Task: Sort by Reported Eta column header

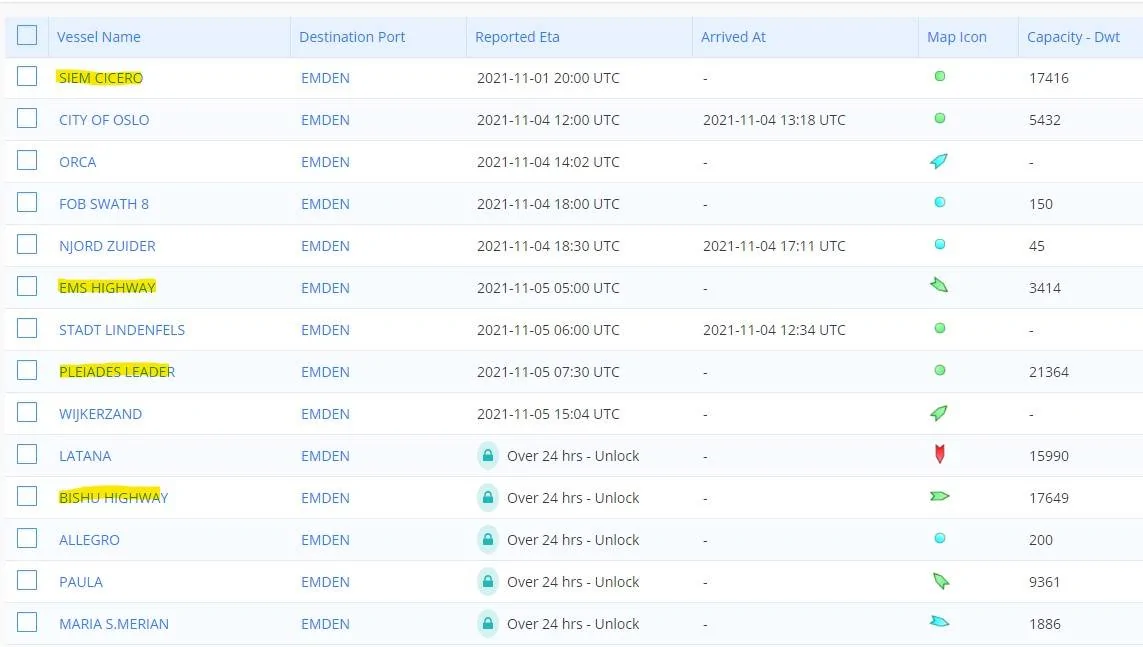Action: 517,37
